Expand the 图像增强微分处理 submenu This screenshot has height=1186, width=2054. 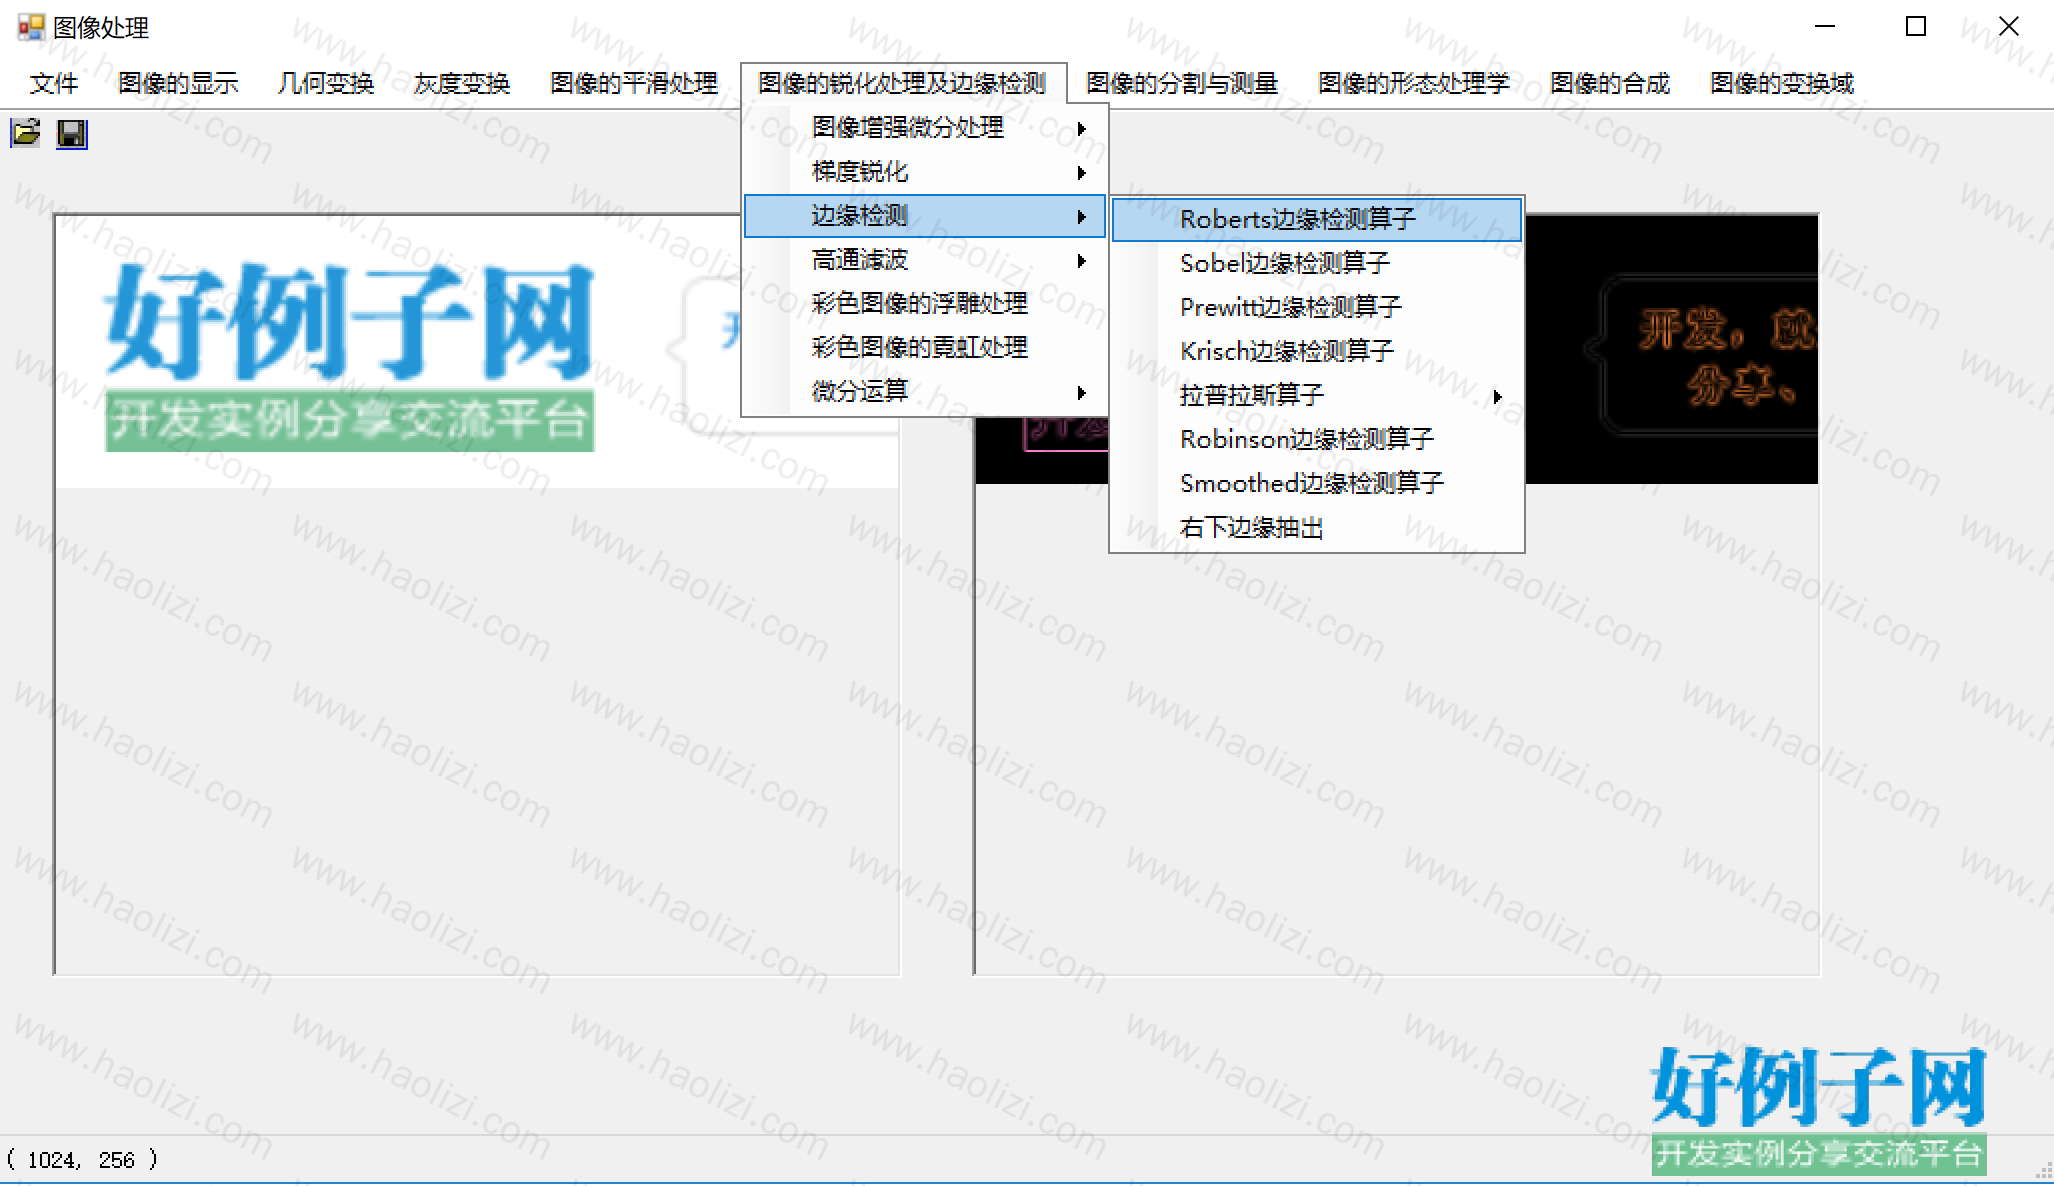[925, 128]
